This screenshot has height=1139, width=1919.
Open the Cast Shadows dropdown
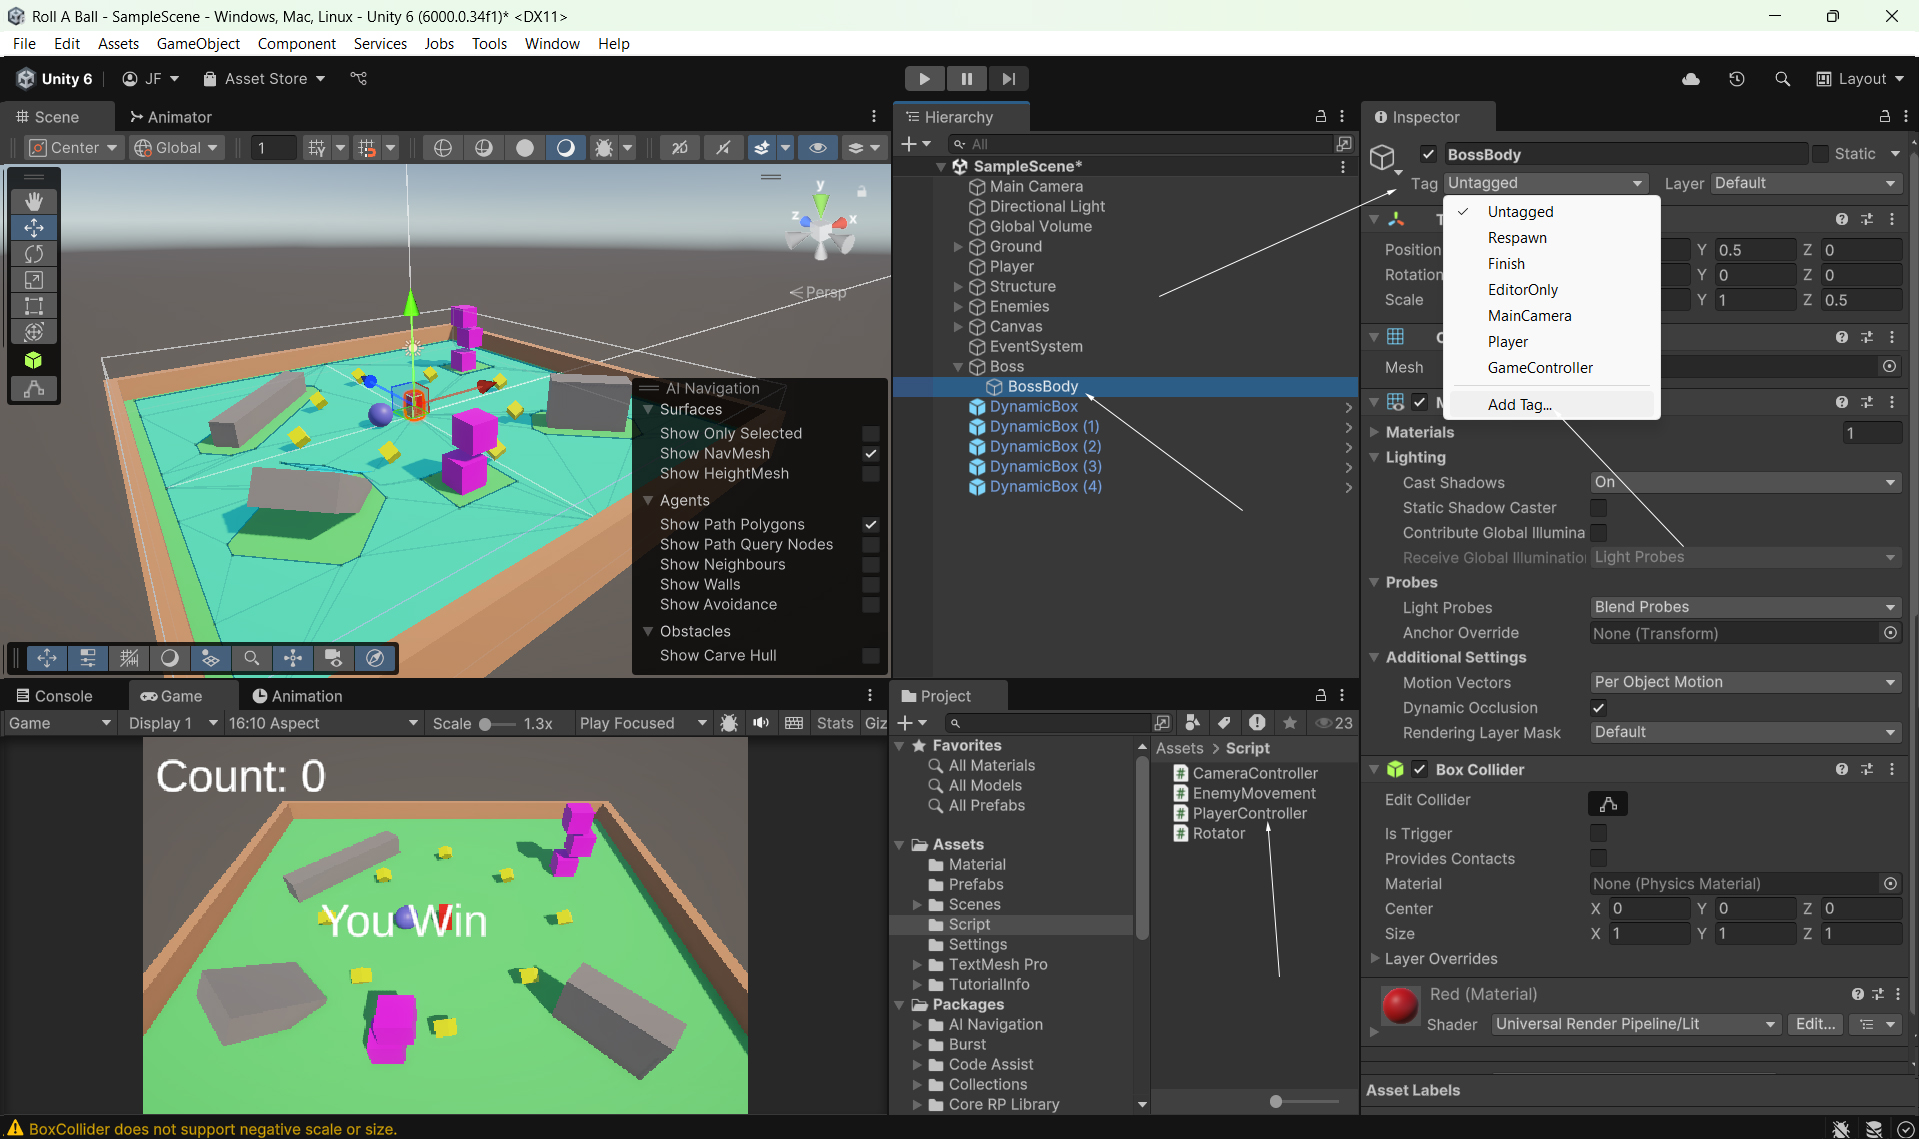[x=1745, y=482]
